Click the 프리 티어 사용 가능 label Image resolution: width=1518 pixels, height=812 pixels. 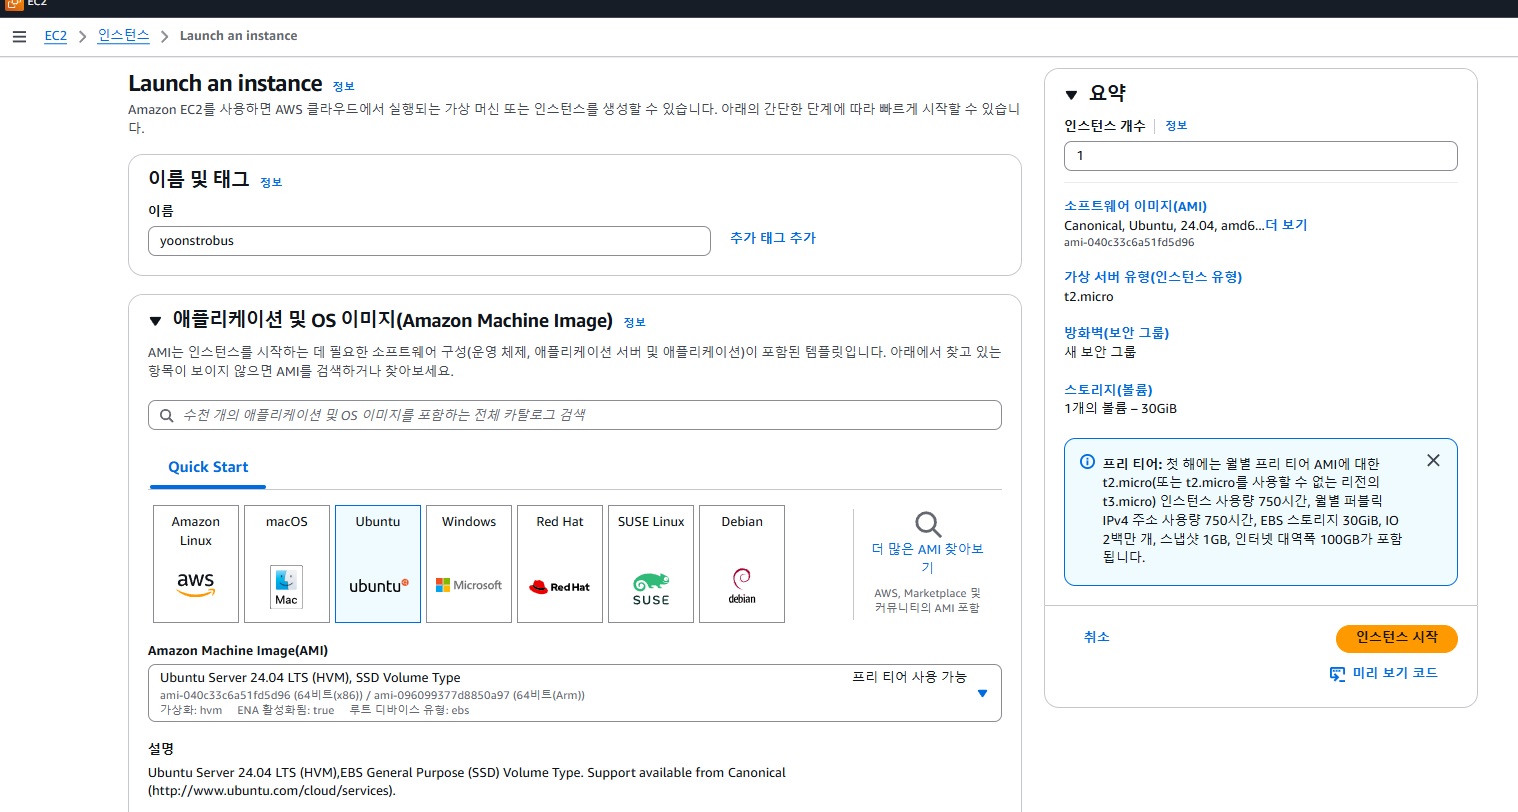pos(909,677)
